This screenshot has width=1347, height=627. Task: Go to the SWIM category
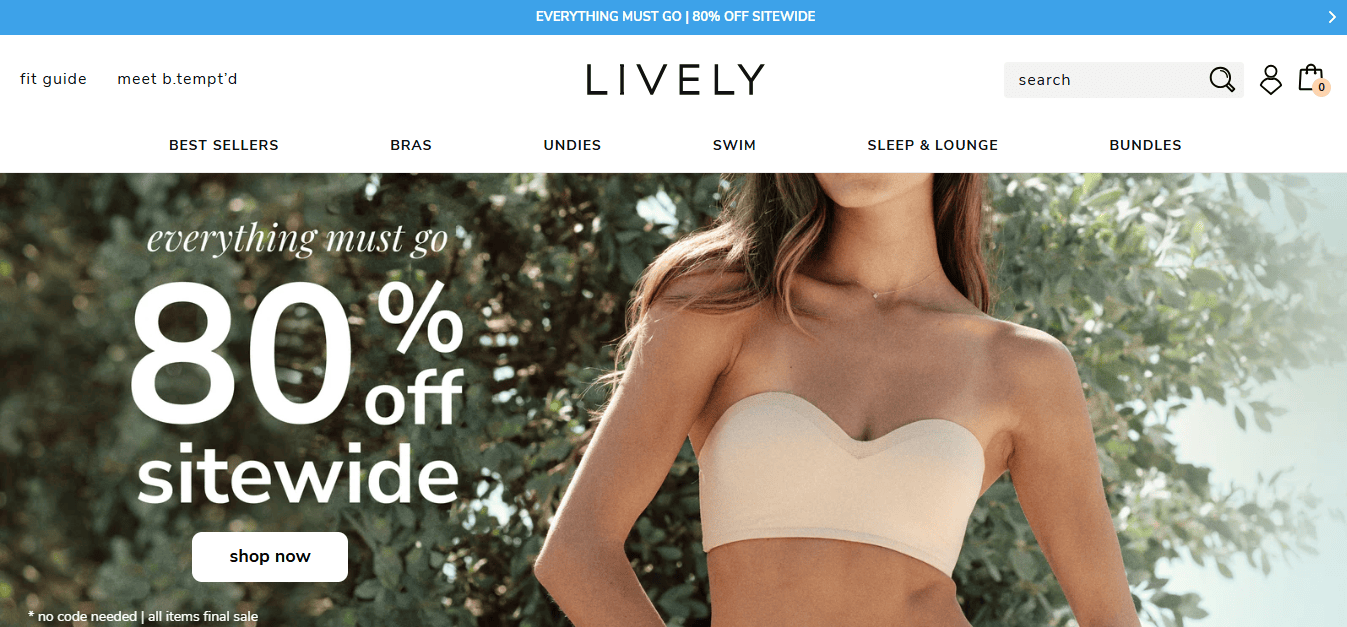[734, 145]
